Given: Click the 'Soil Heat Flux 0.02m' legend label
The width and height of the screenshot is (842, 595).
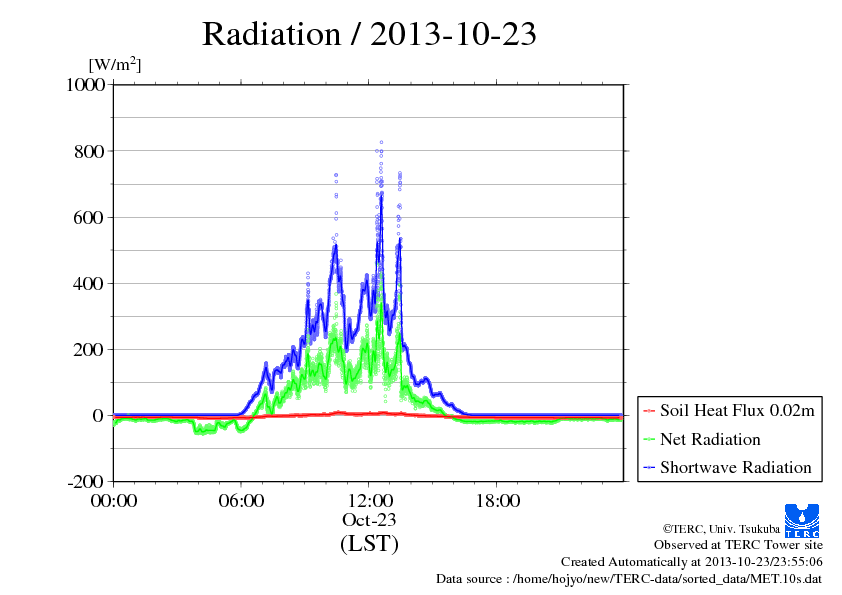Looking at the screenshot, I should coord(737,411).
